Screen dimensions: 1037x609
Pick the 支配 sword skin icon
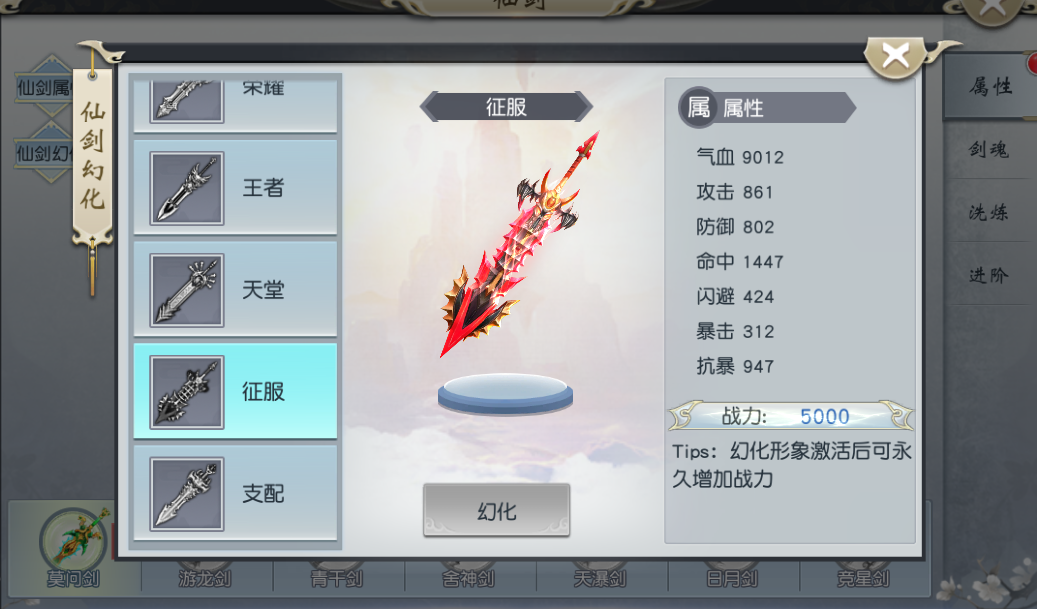tap(187, 494)
